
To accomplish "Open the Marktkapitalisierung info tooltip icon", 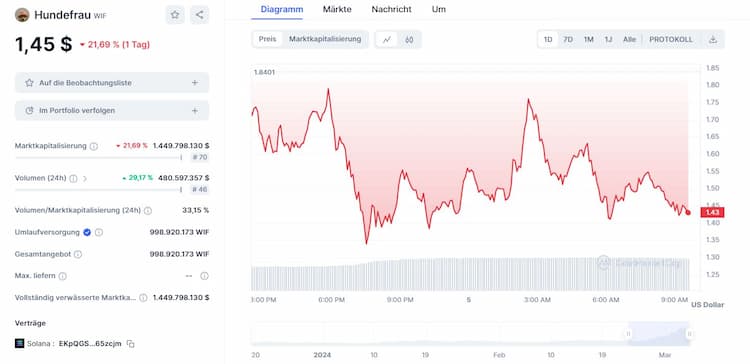I will coord(94,146).
